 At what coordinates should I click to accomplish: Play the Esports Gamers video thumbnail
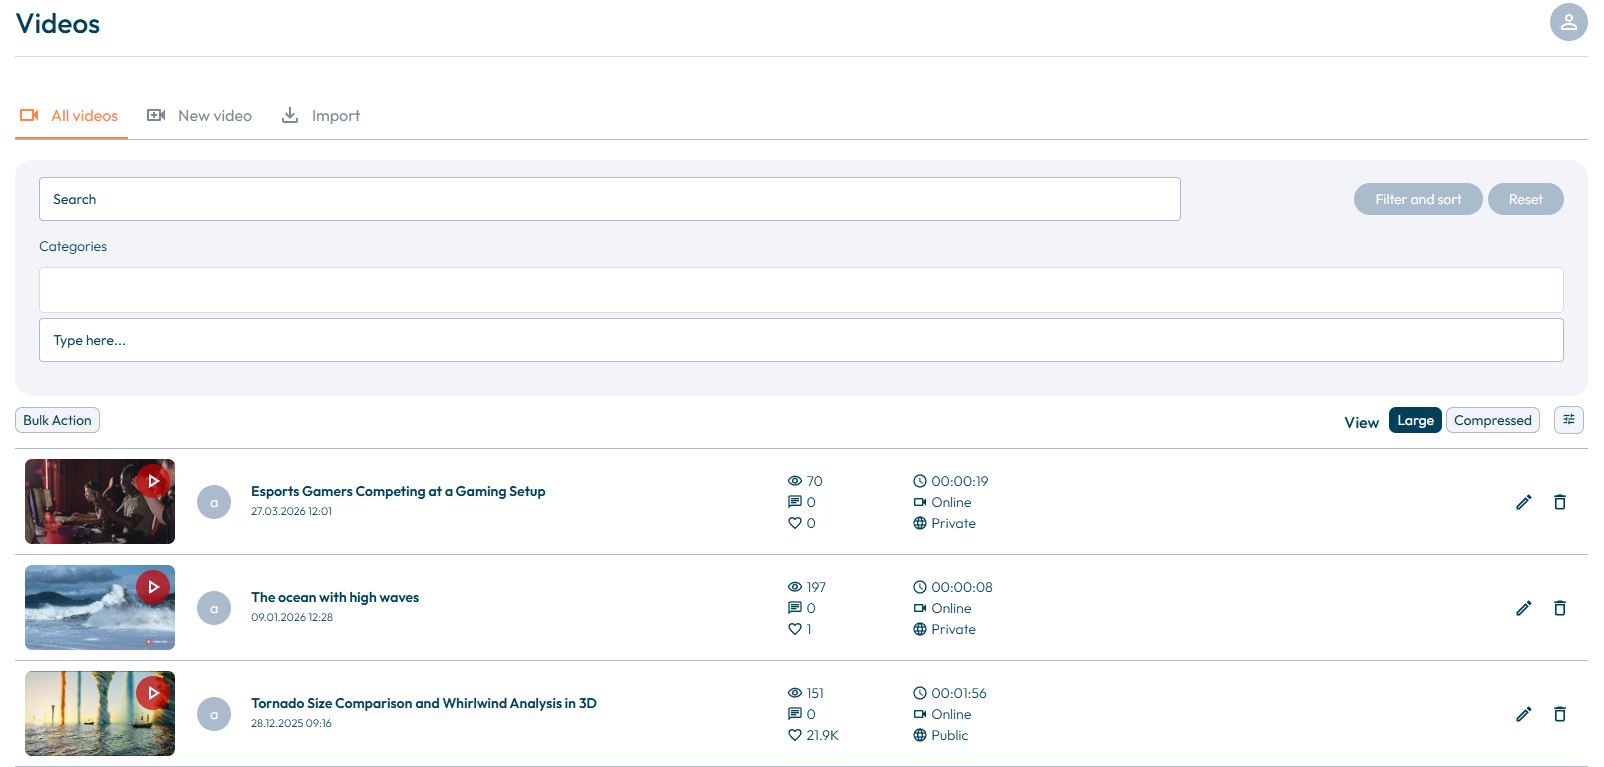[x=152, y=481]
